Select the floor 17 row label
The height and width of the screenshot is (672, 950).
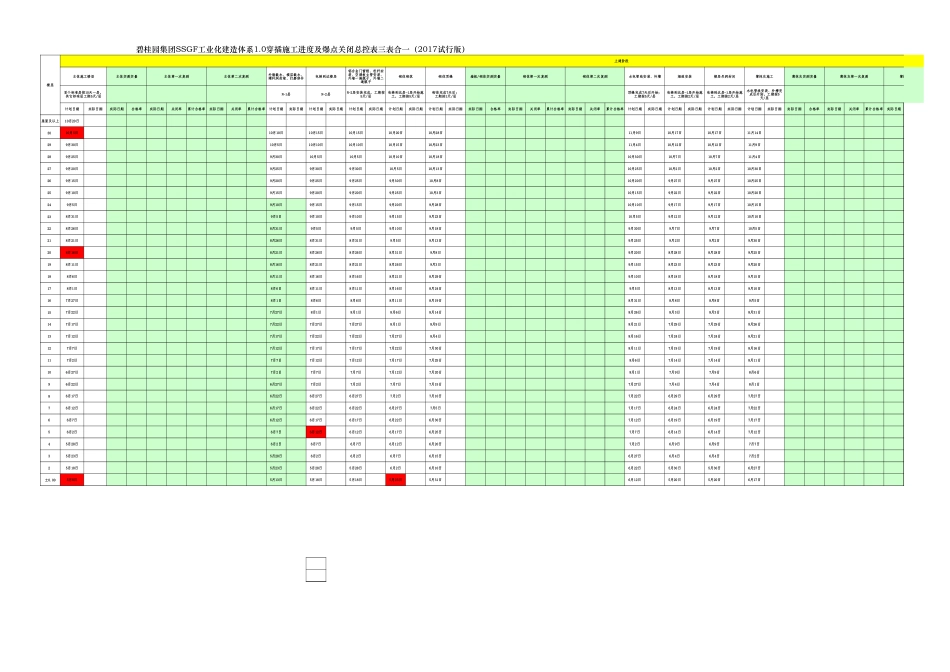(50, 288)
